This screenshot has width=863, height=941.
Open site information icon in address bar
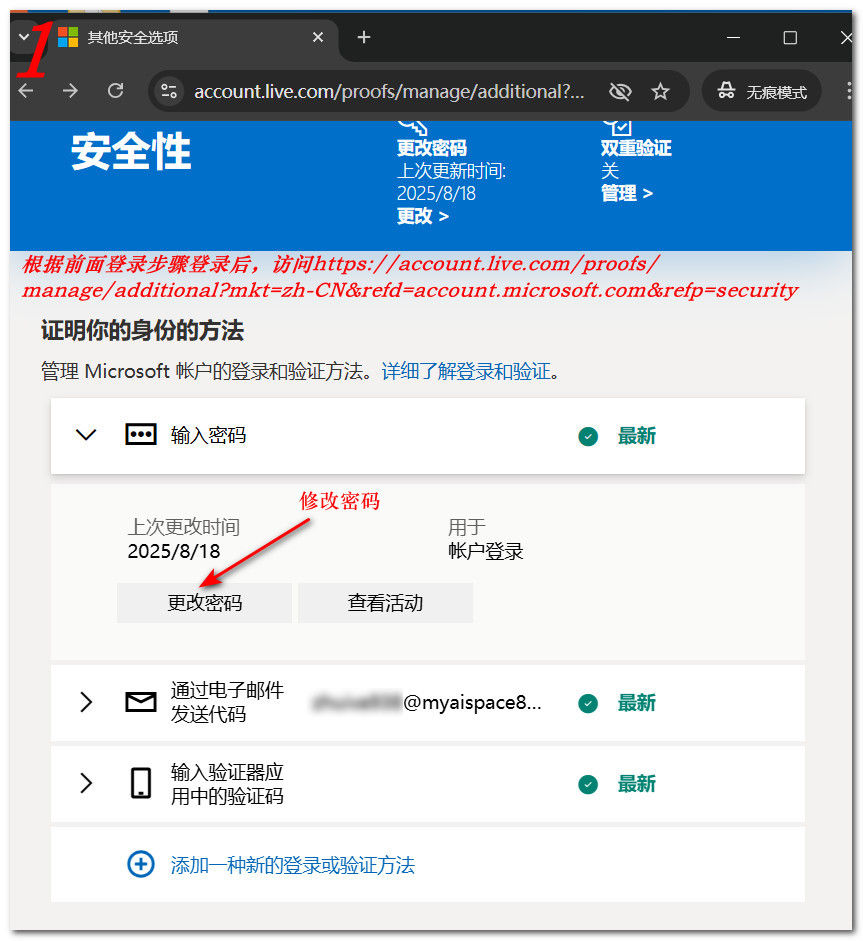[169, 91]
